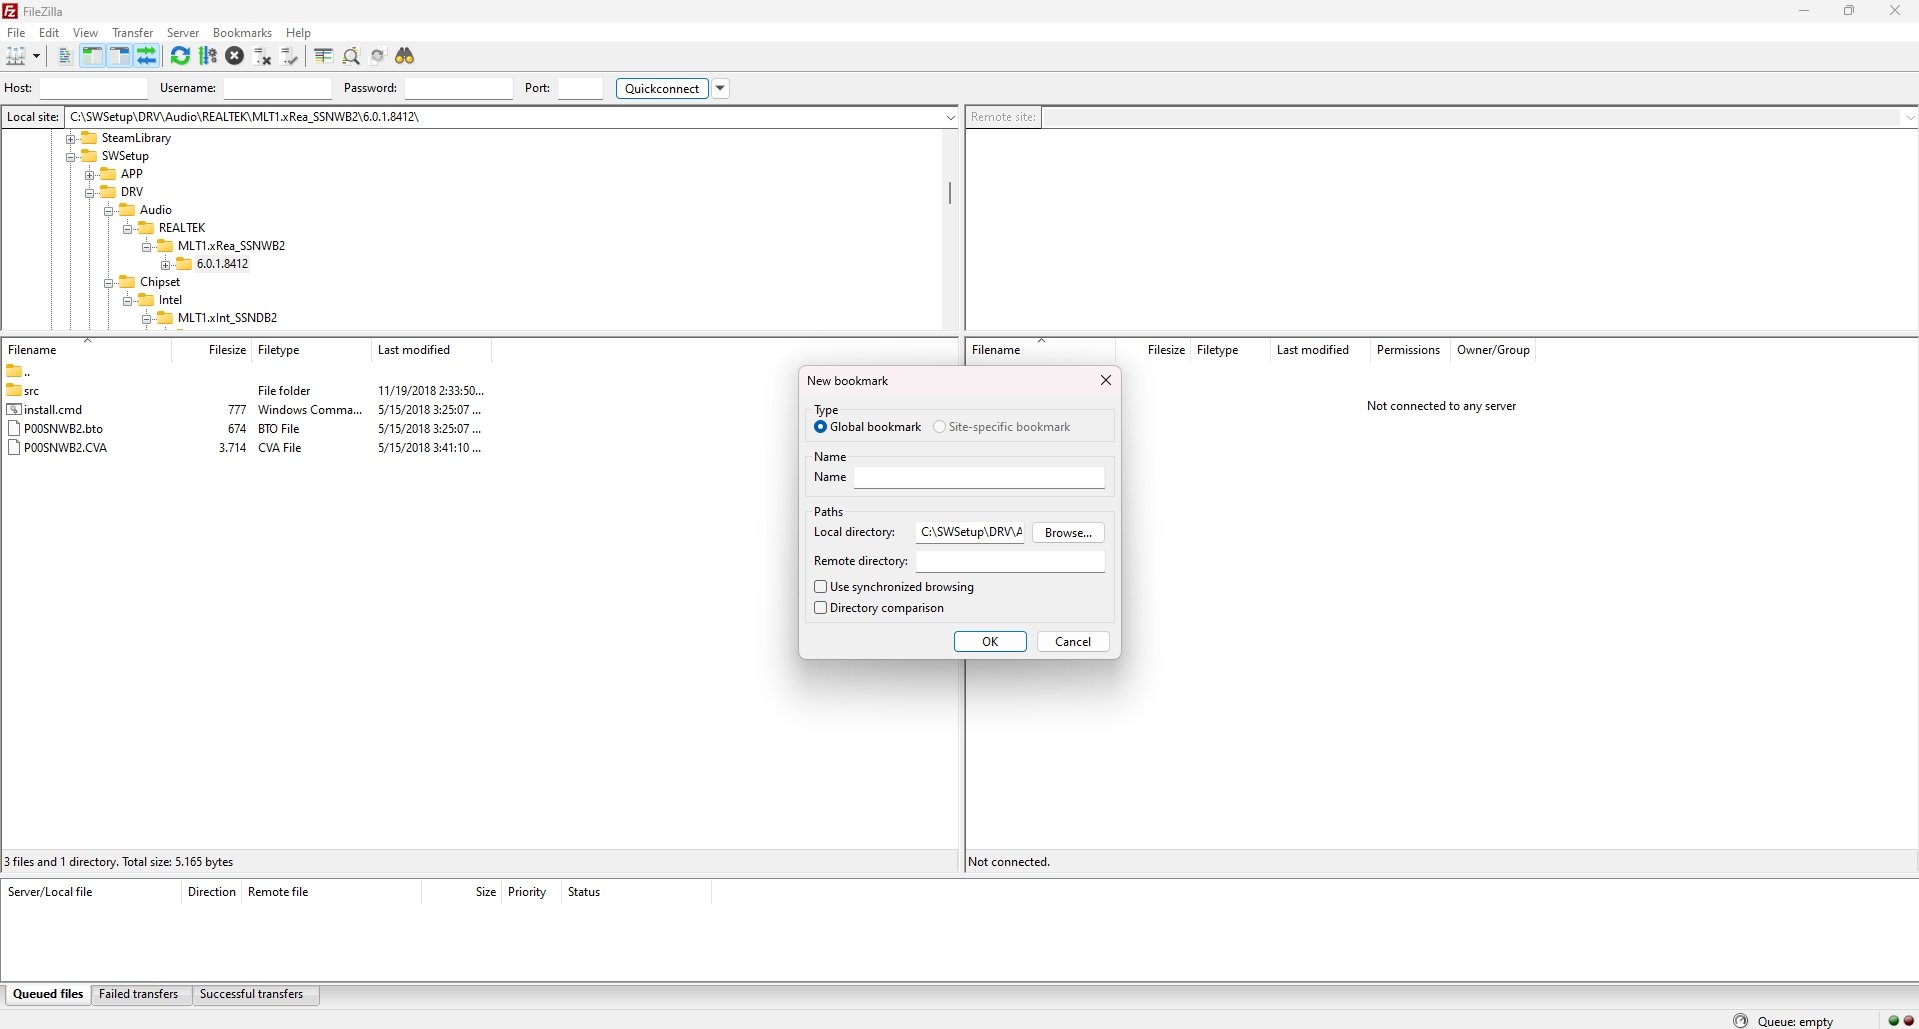
Task: Toggle the remote directory tree view
Action: tap(119, 56)
